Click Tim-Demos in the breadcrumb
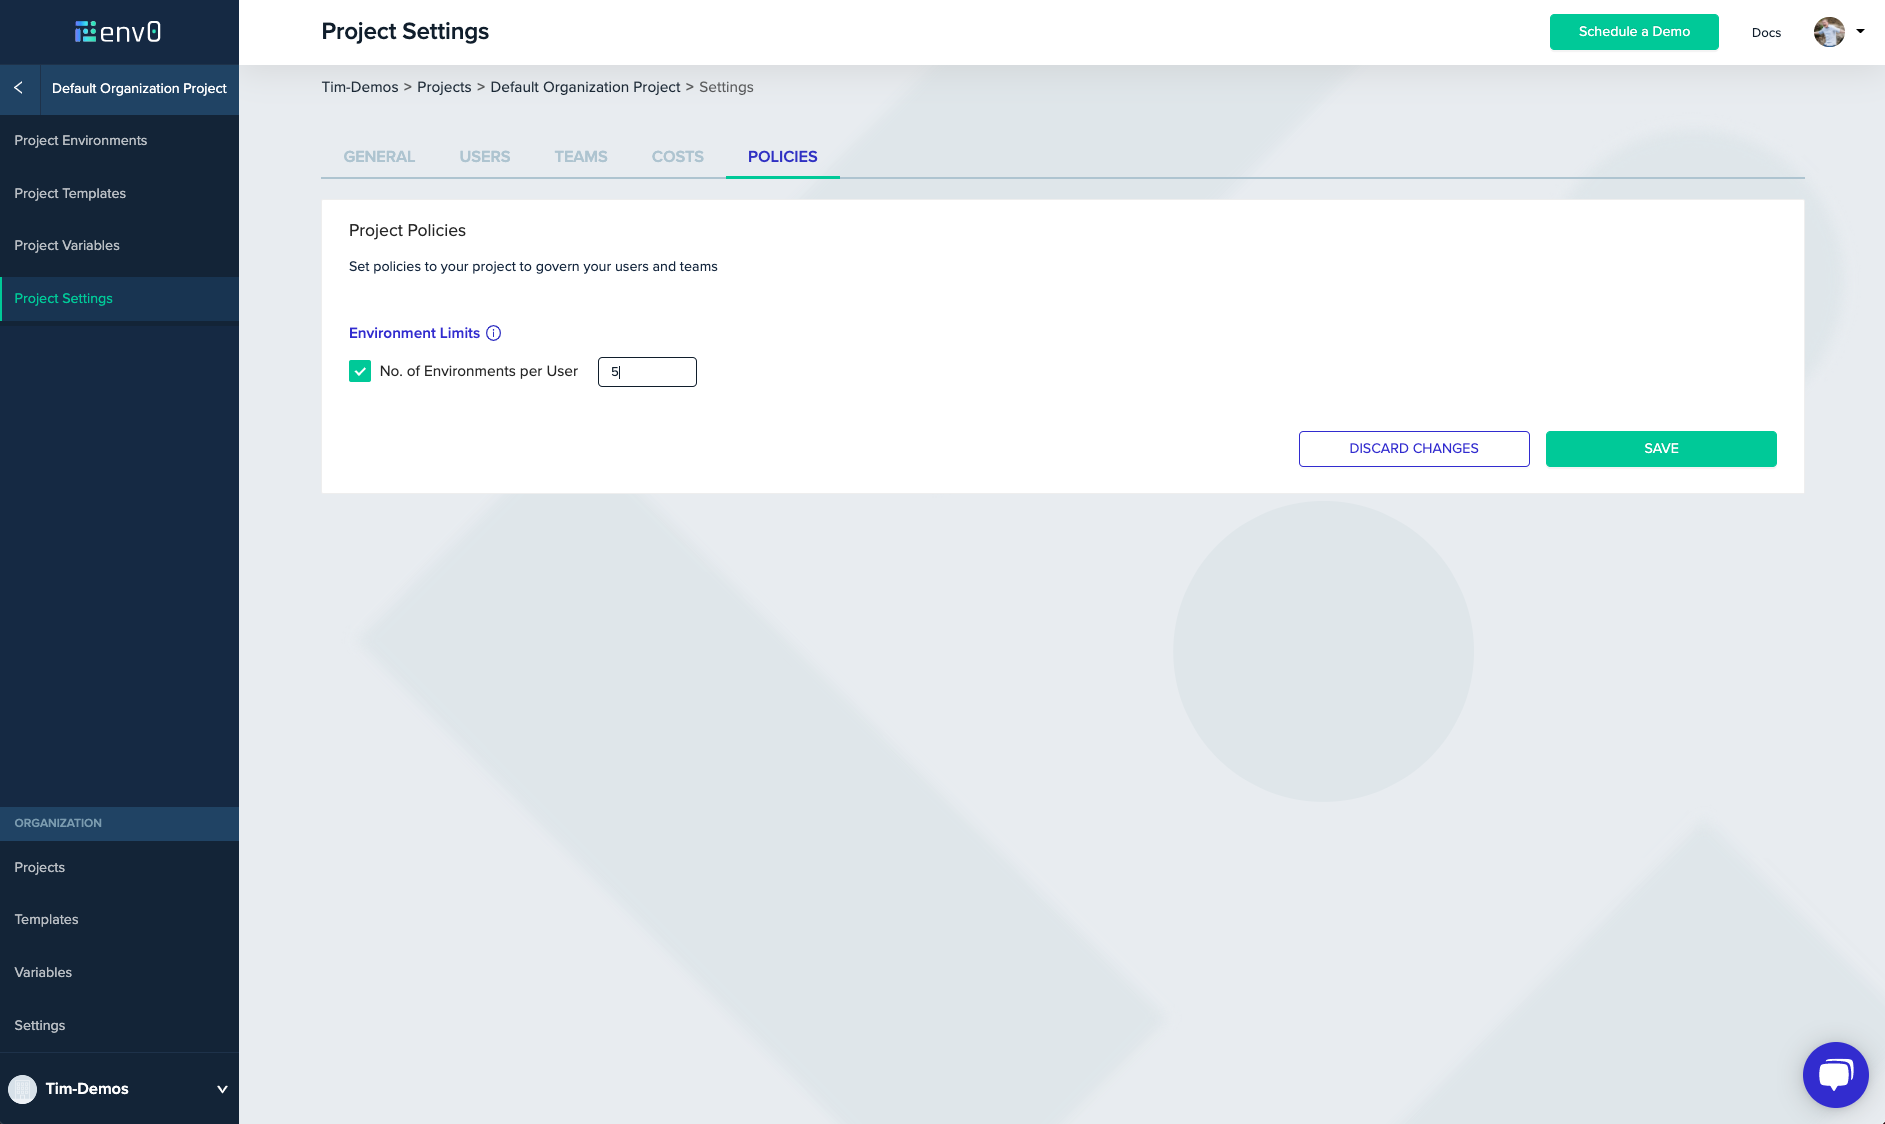1885x1124 pixels. [360, 87]
